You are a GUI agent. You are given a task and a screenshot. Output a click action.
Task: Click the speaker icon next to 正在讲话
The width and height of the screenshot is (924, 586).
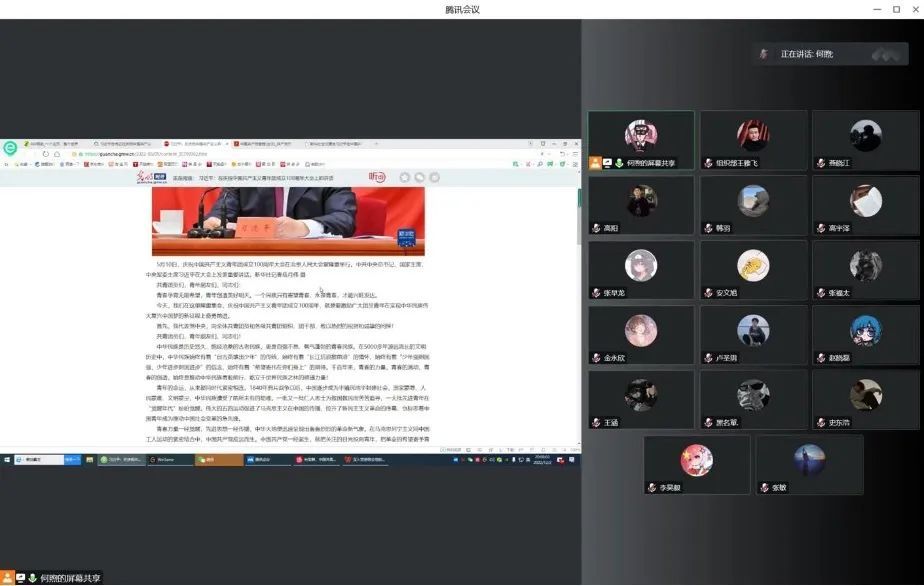[764, 54]
